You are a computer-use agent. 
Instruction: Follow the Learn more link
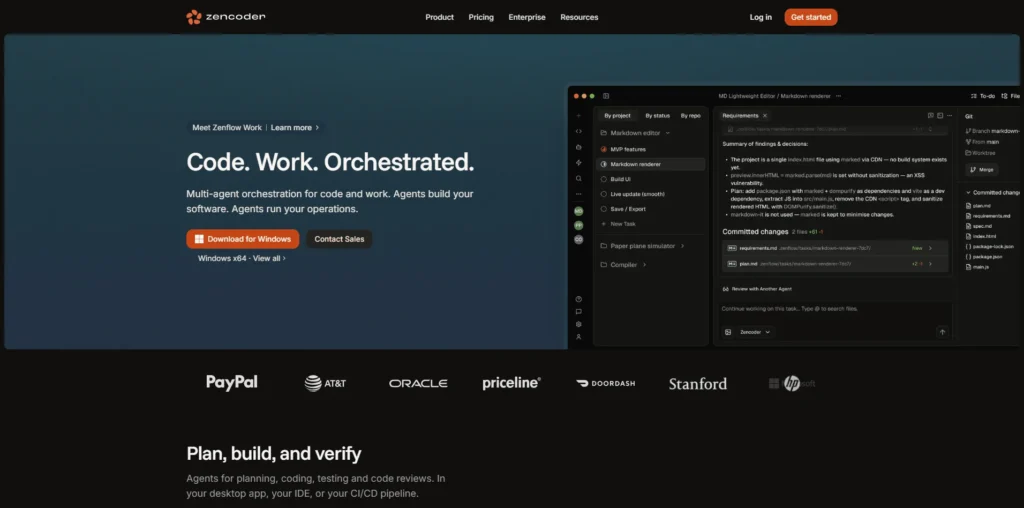(295, 128)
